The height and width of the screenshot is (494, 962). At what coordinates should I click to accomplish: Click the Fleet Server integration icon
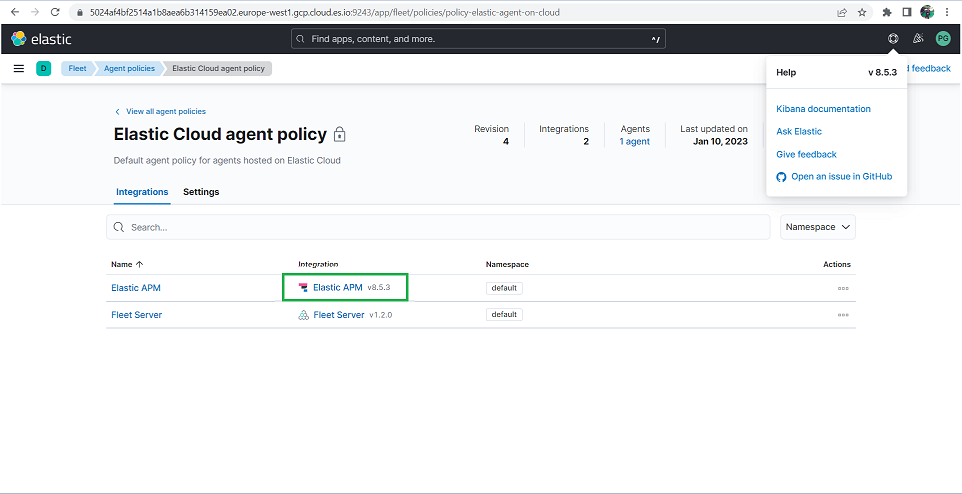[303, 315]
